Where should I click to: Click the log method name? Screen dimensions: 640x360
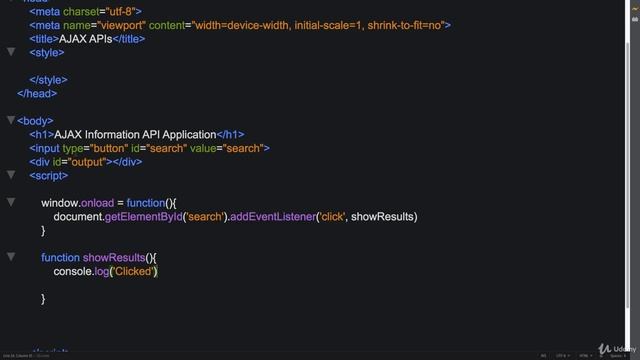(x=102, y=271)
